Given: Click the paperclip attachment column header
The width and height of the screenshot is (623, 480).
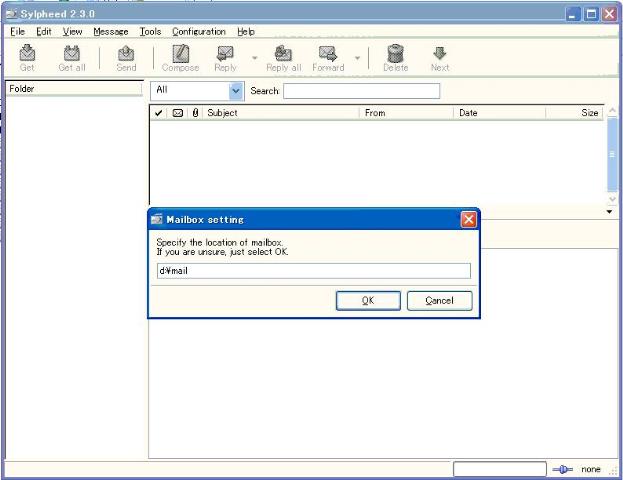Looking at the screenshot, I should pyautogui.click(x=195, y=113).
